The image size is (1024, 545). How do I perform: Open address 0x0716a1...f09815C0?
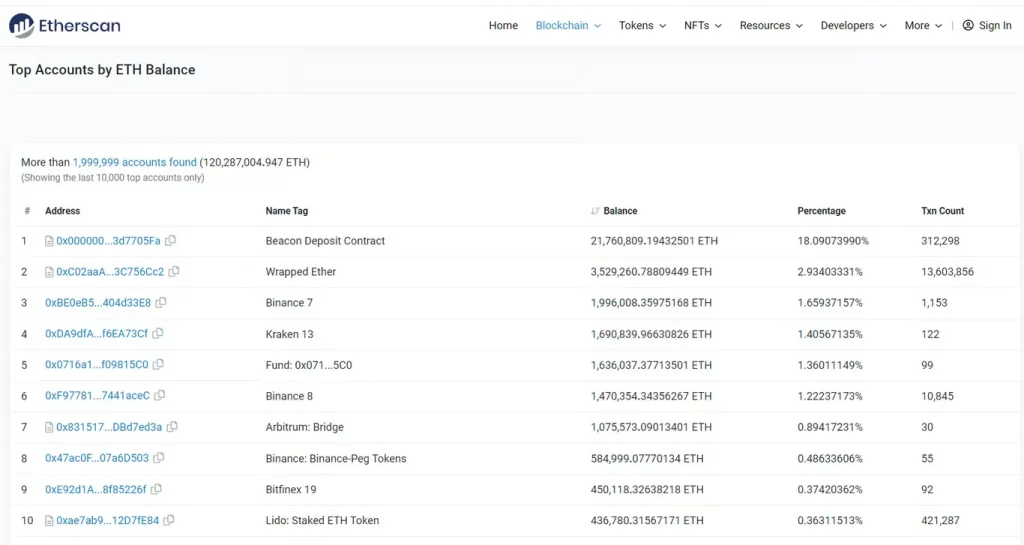pos(97,365)
